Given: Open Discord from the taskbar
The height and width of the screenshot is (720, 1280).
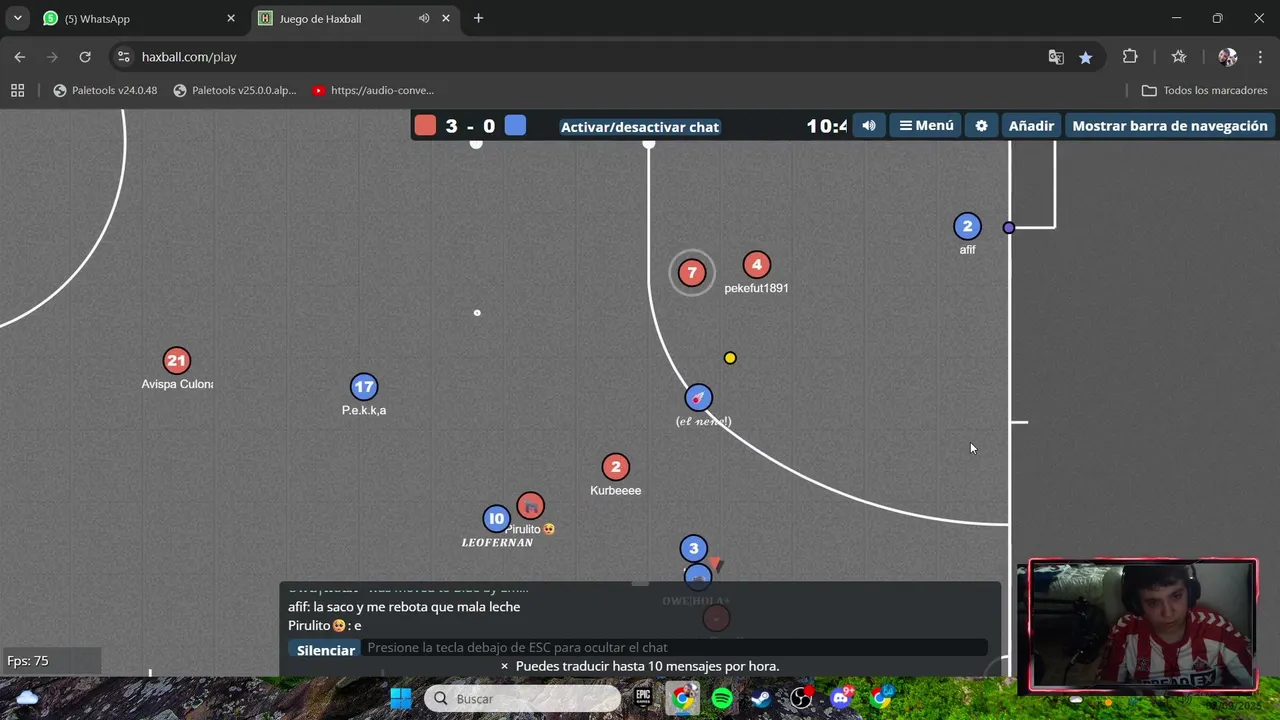Looking at the screenshot, I should (x=841, y=698).
